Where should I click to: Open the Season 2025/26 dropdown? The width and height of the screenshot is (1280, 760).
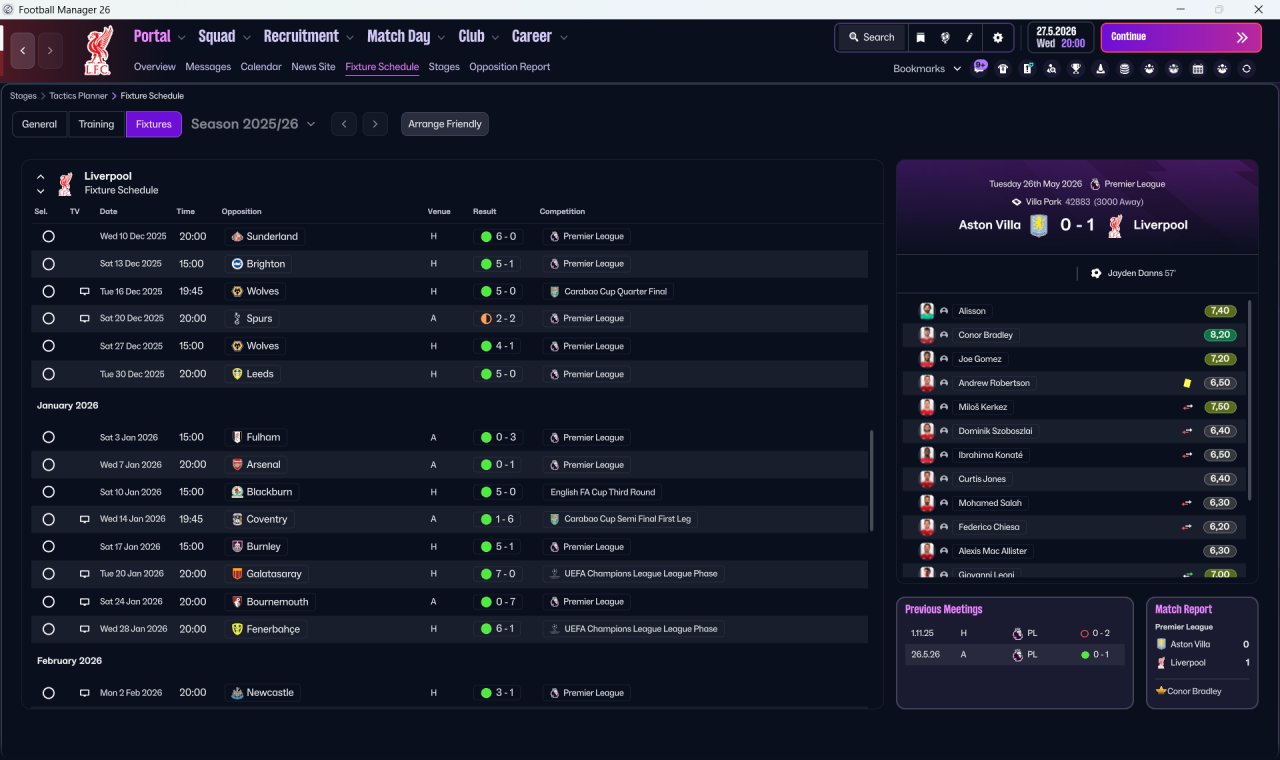(253, 124)
